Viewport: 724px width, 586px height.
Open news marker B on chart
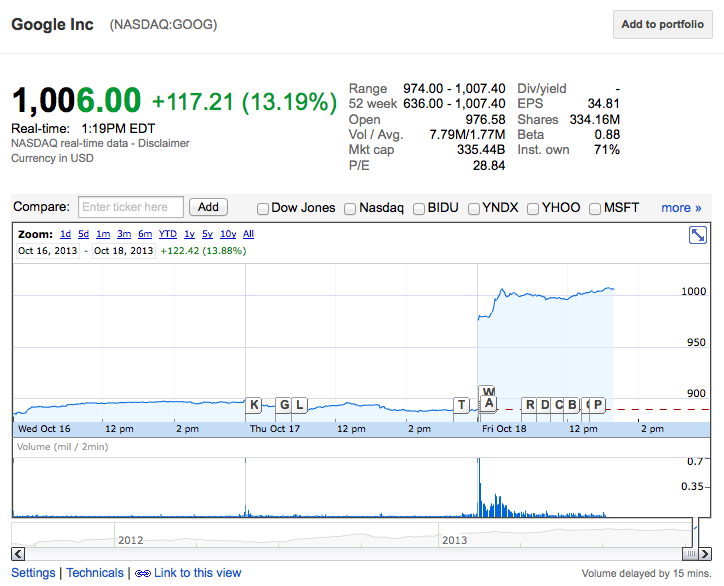(x=572, y=405)
